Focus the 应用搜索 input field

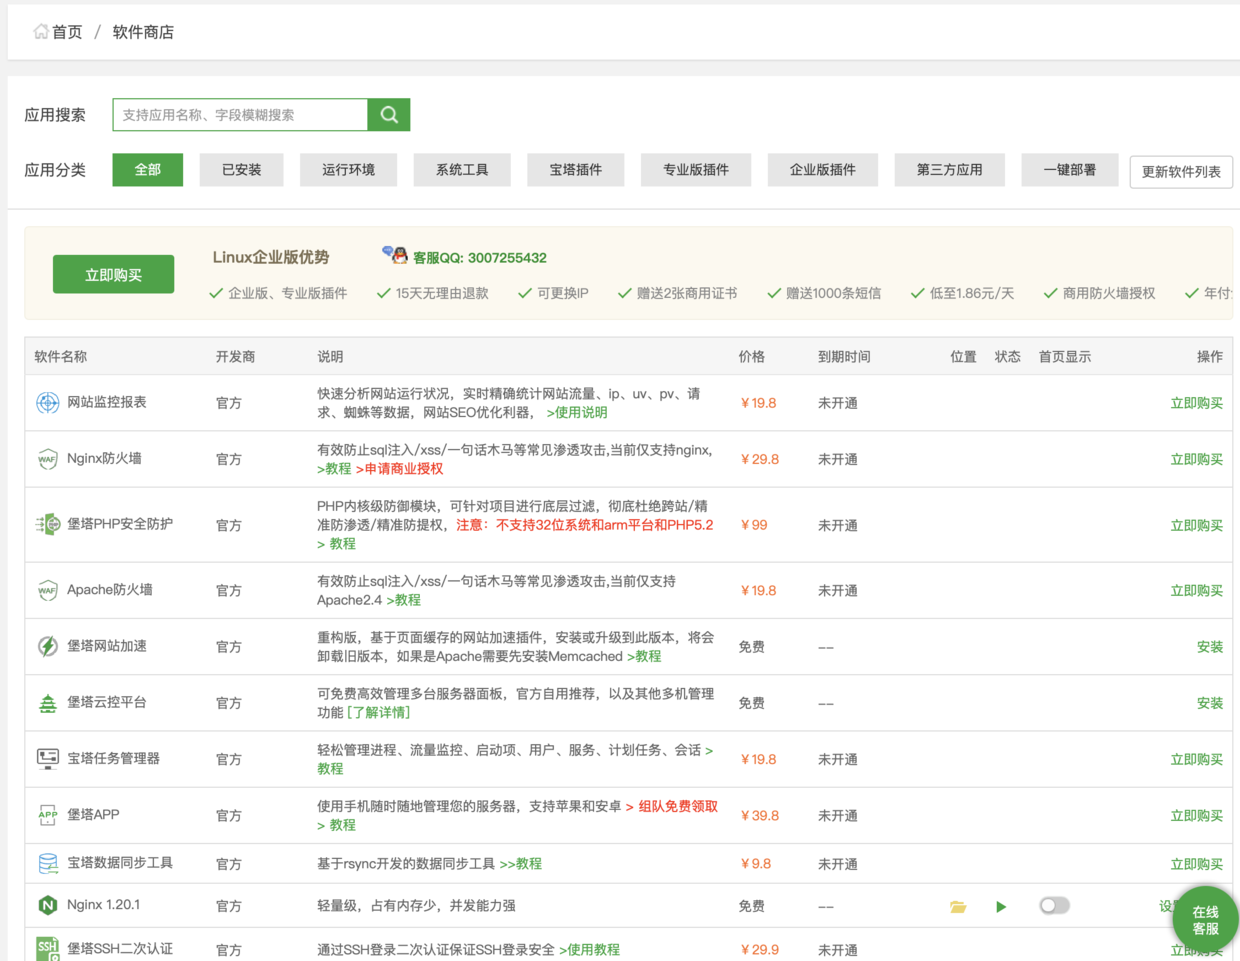[240, 115]
